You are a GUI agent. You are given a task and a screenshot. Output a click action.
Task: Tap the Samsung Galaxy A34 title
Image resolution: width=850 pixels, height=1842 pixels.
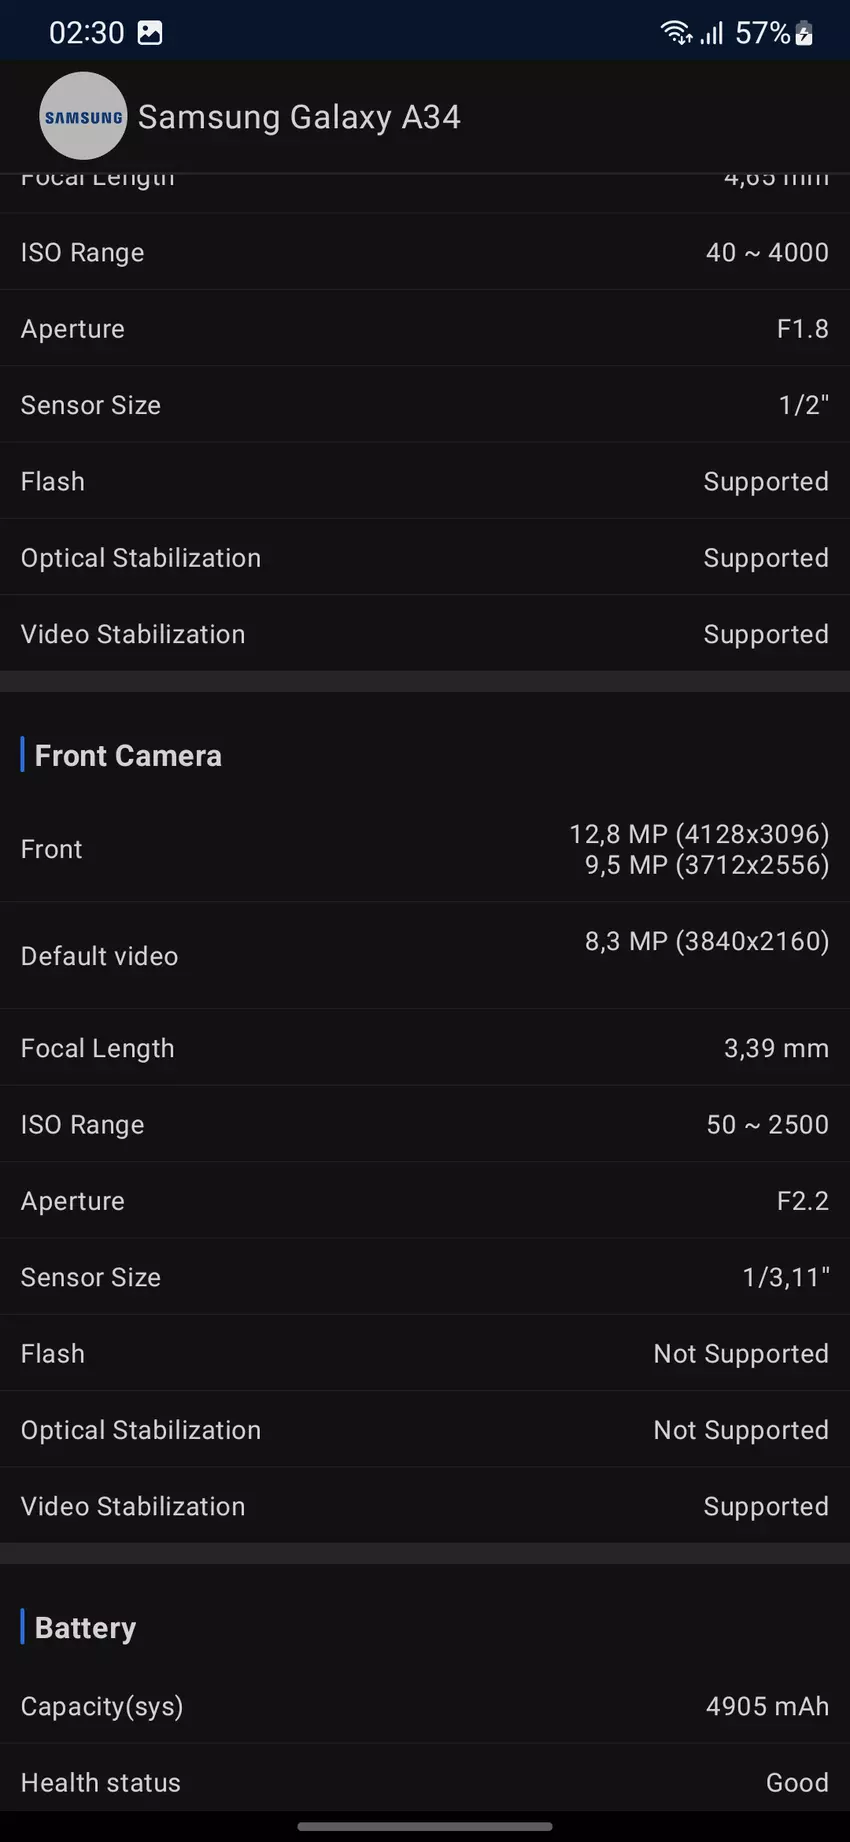[x=299, y=117]
